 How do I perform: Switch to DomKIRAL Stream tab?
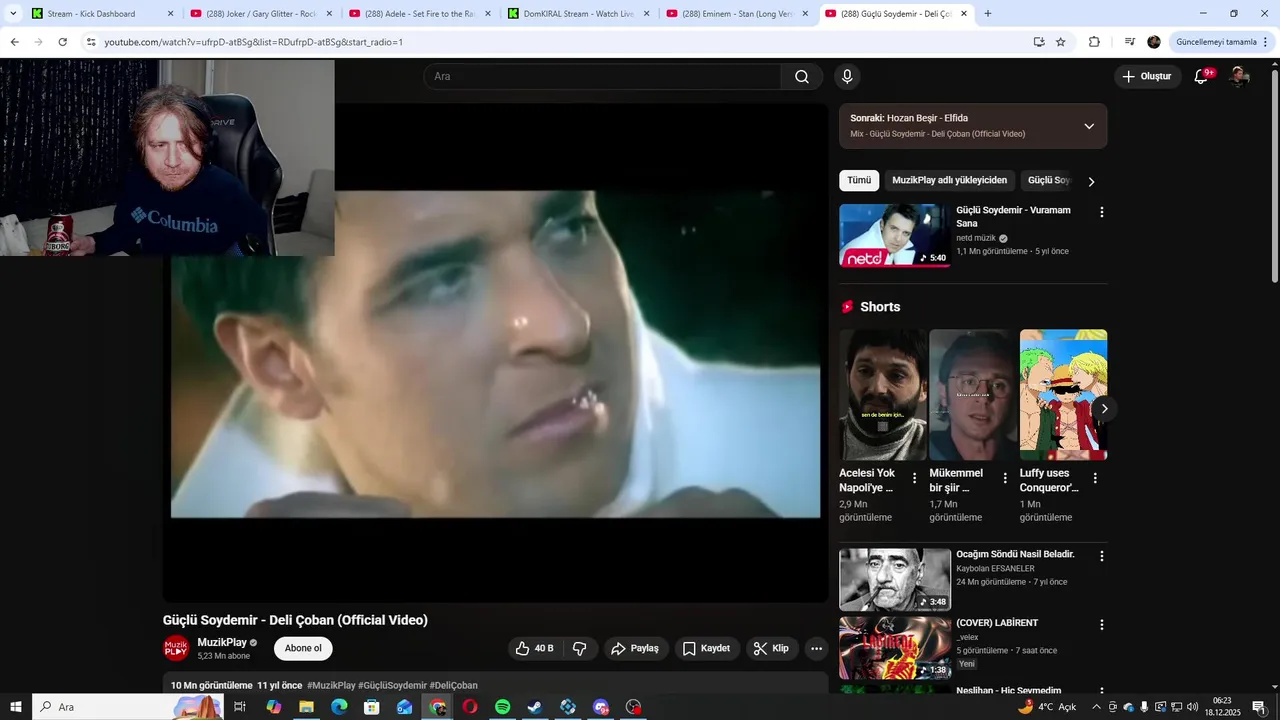(577, 14)
